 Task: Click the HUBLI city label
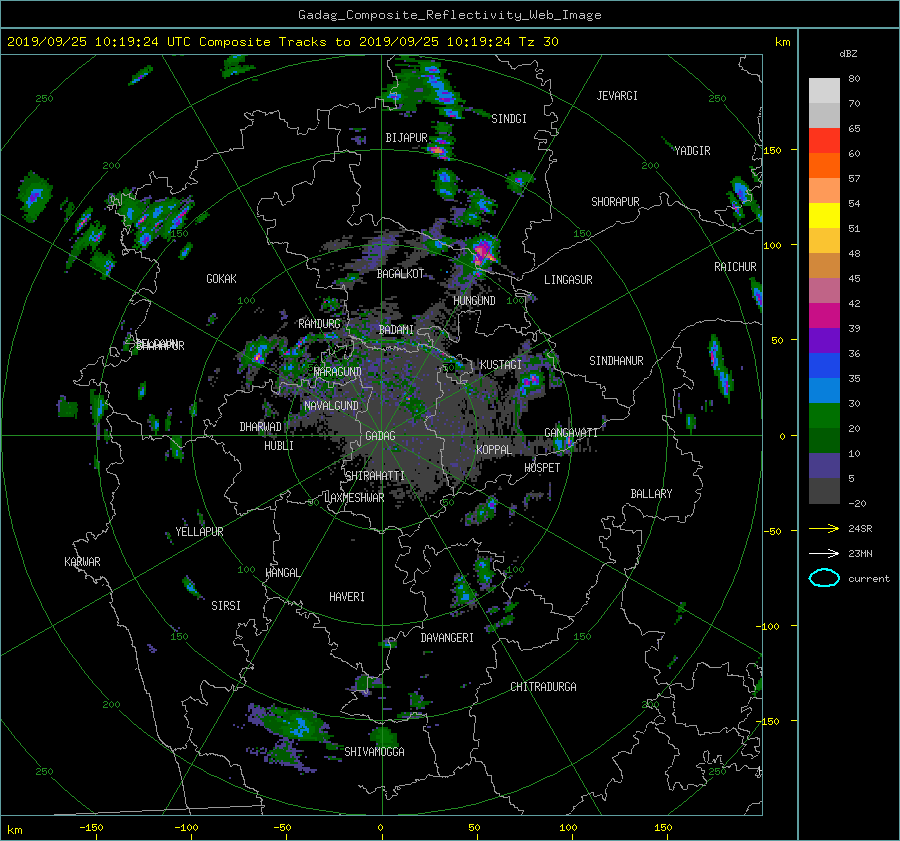point(279,446)
